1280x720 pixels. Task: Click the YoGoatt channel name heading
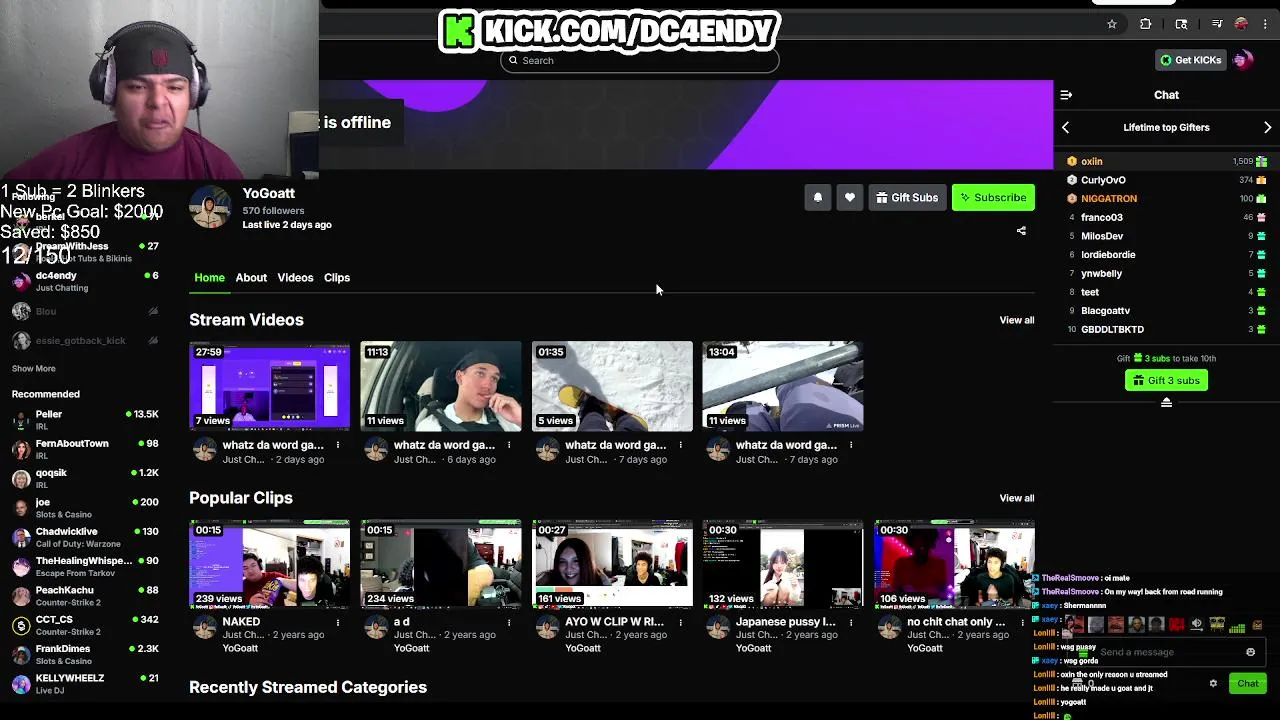click(x=269, y=193)
